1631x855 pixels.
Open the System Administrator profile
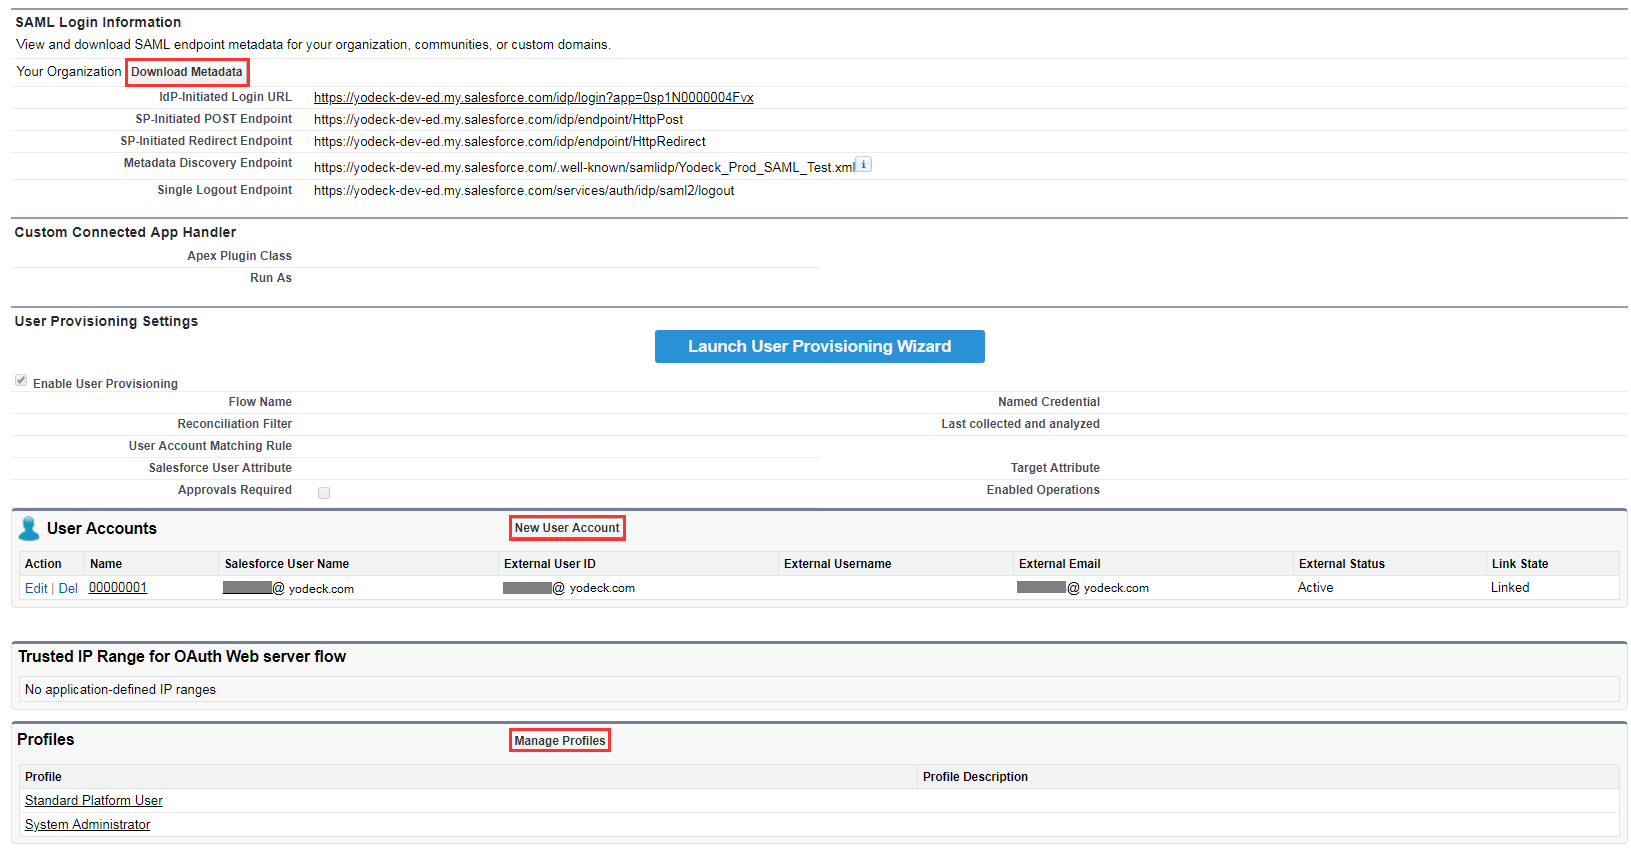point(88,825)
